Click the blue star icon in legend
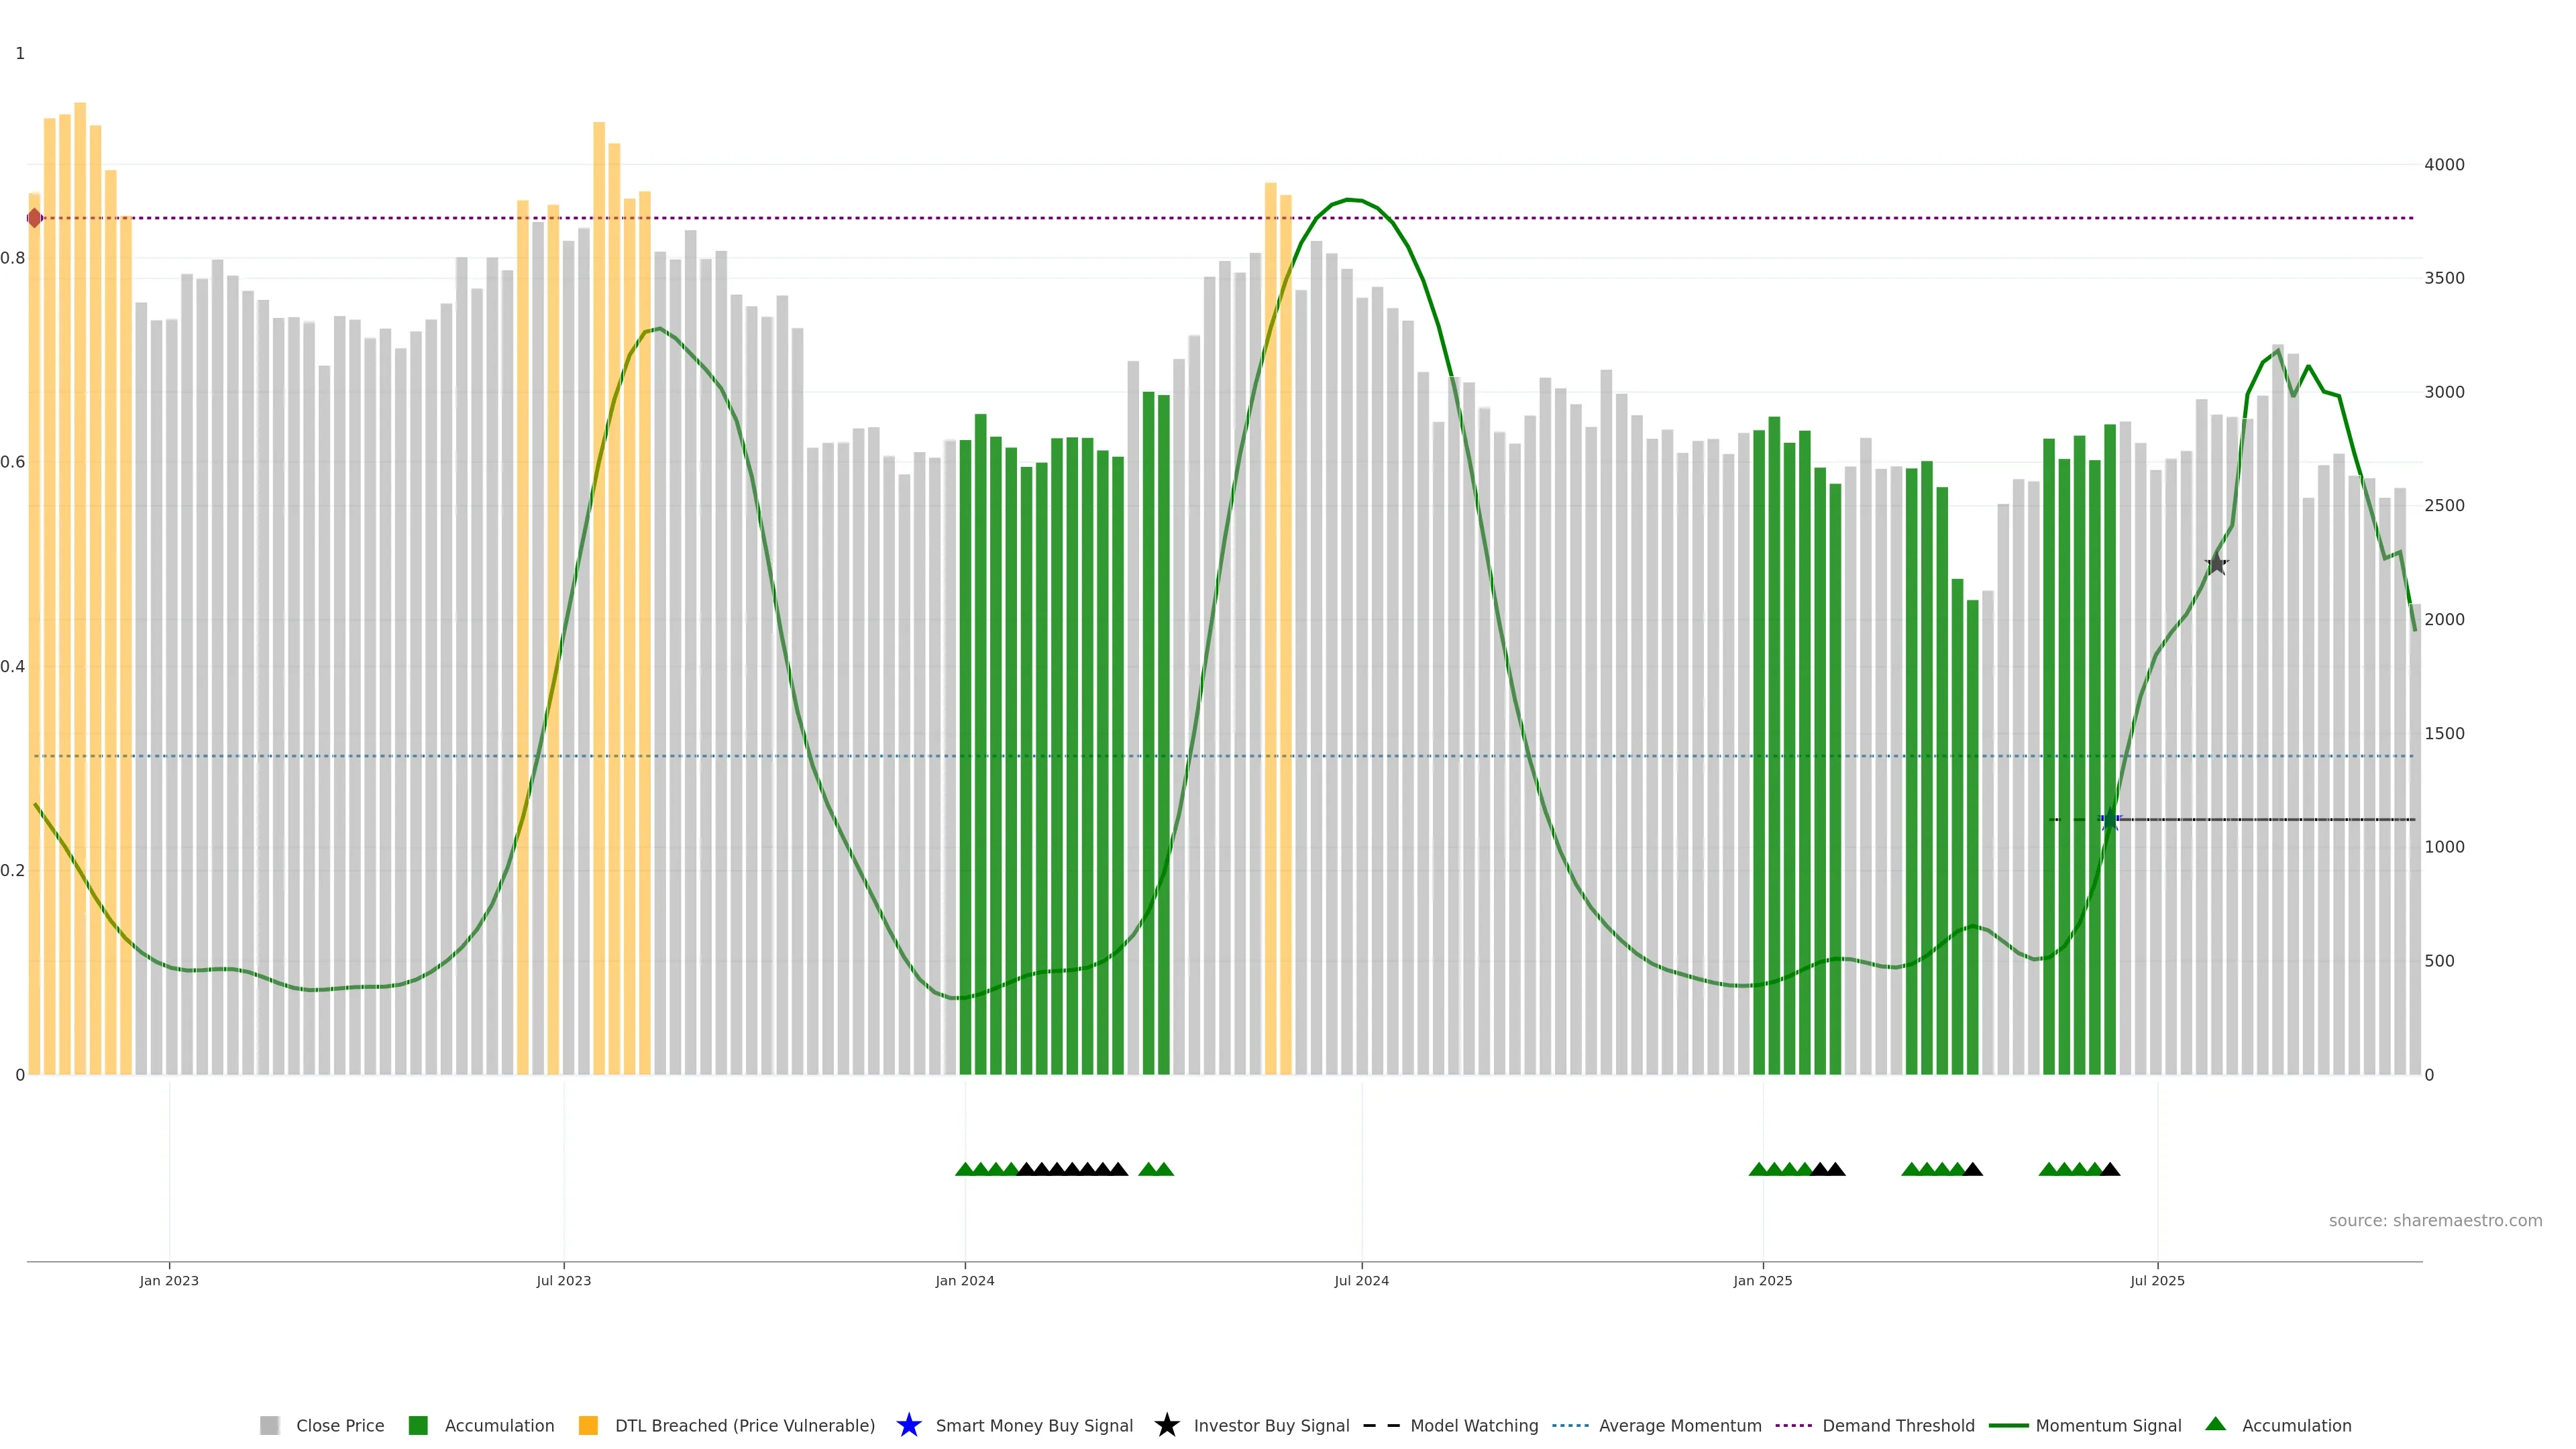The width and height of the screenshot is (2576, 1449). point(908,1425)
